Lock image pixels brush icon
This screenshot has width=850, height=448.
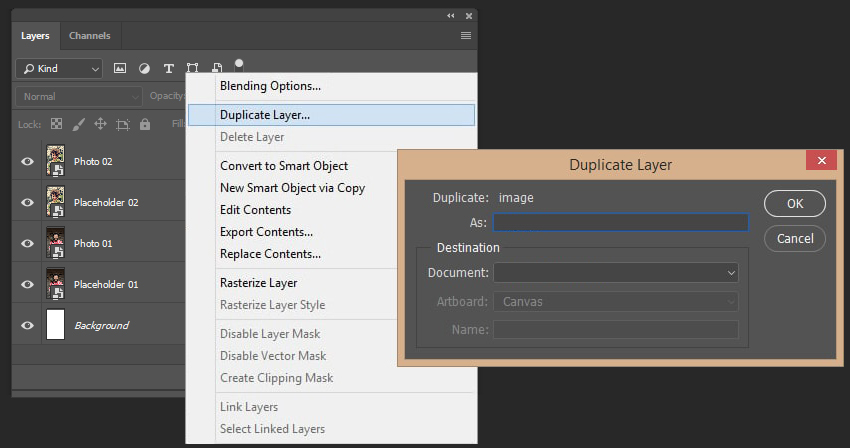tap(79, 124)
